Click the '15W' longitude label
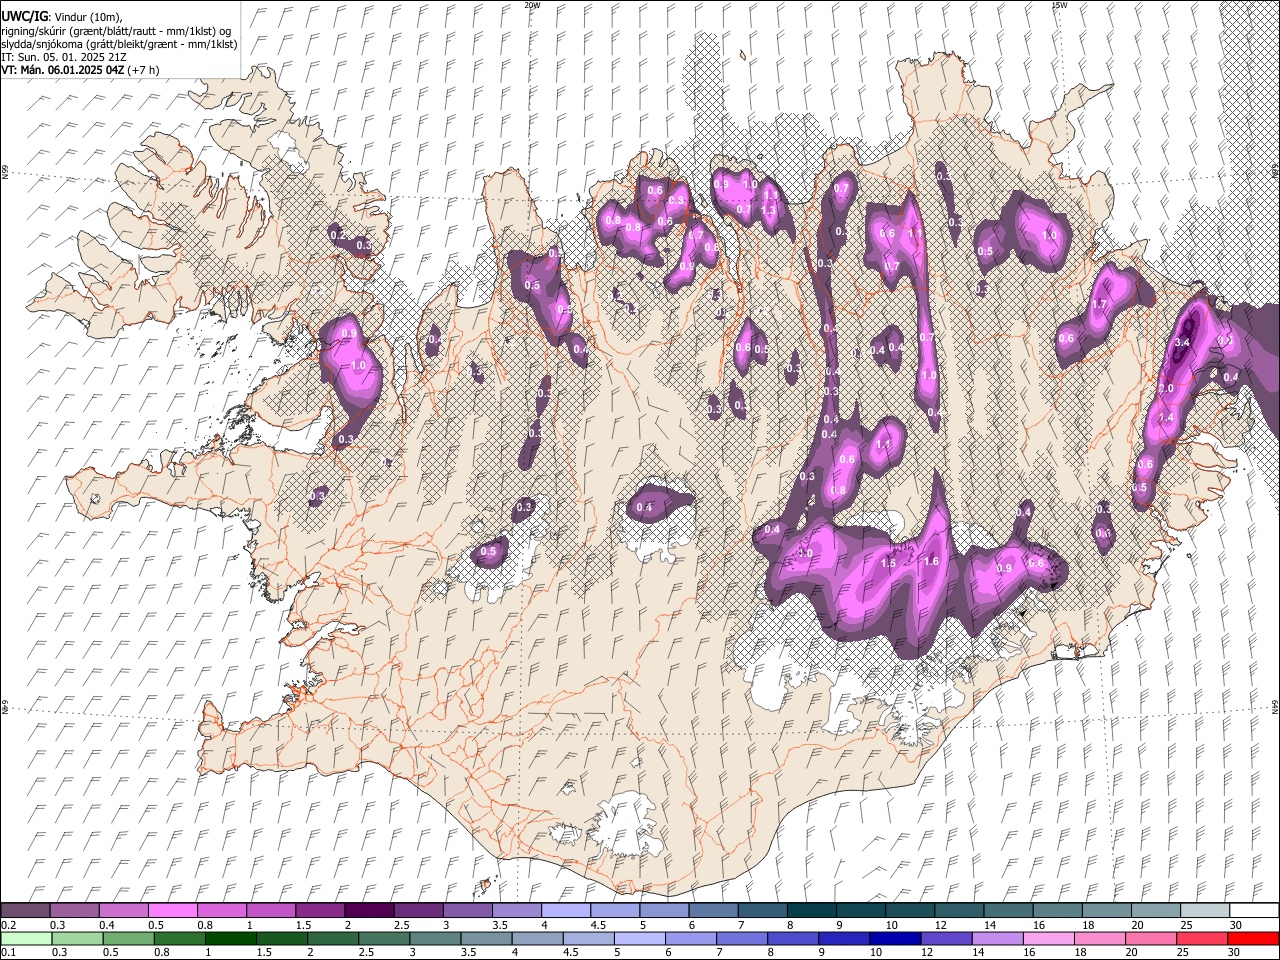The width and height of the screenshot is (1280, 960). (x=1058, y=5)
